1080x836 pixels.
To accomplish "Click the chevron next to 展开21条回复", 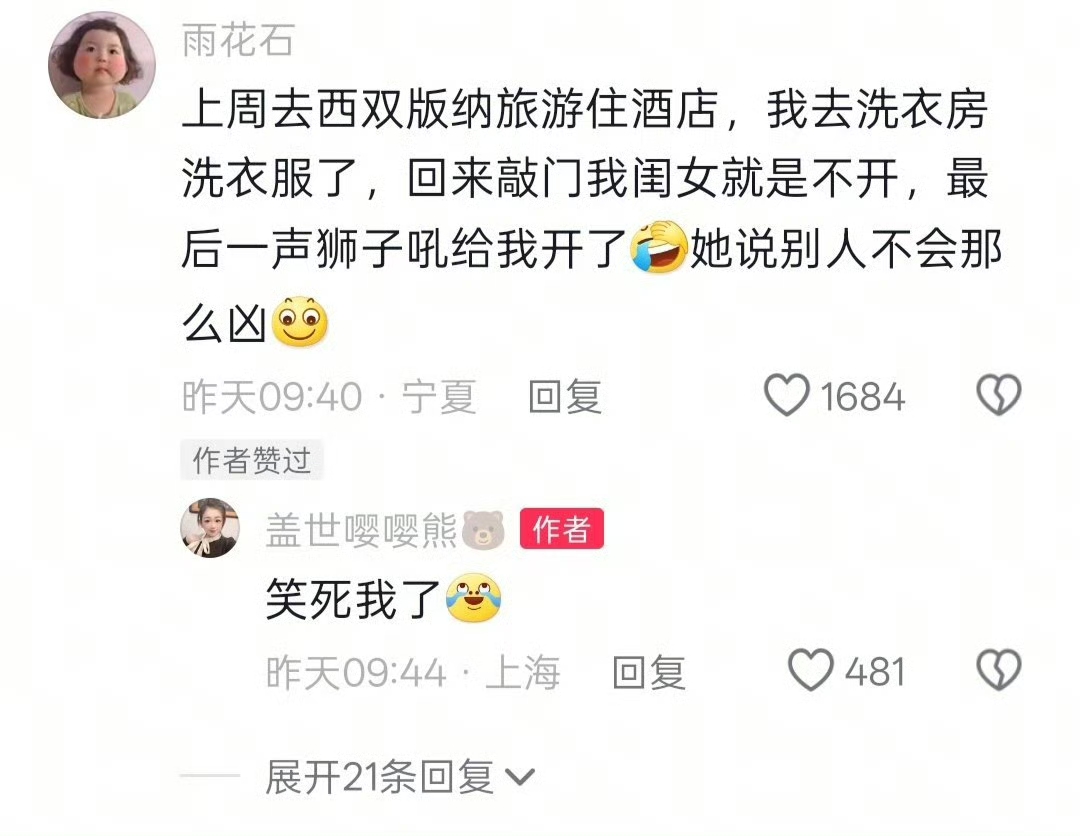I will [x=520, y=778].
